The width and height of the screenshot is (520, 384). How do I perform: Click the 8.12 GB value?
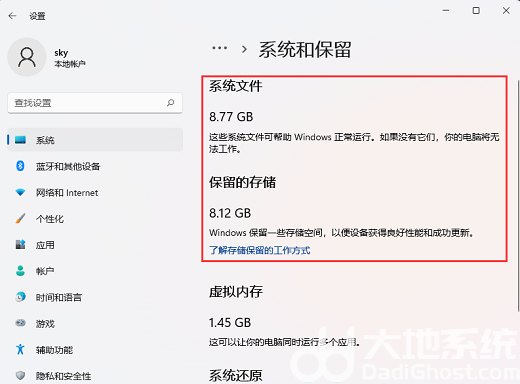(x=230, y=213)
